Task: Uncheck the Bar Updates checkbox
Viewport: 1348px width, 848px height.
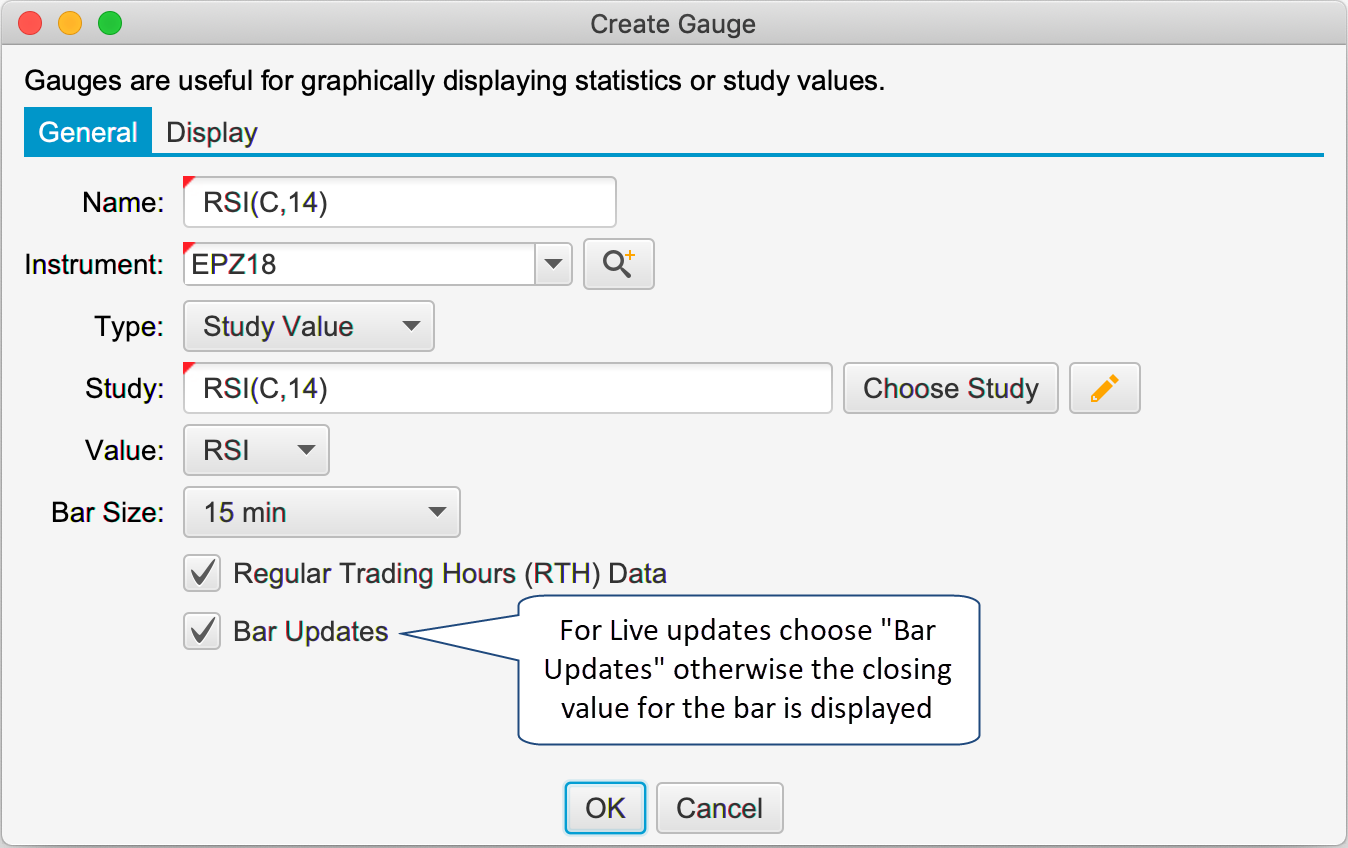Action: (203, 632)
